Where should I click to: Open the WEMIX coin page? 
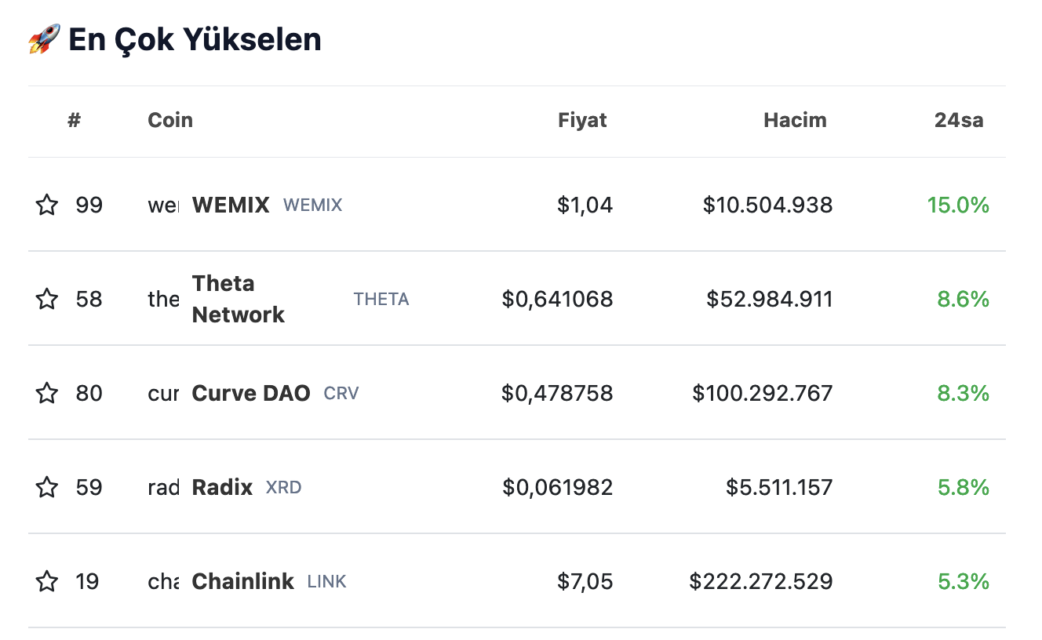[x=231, y=205]
